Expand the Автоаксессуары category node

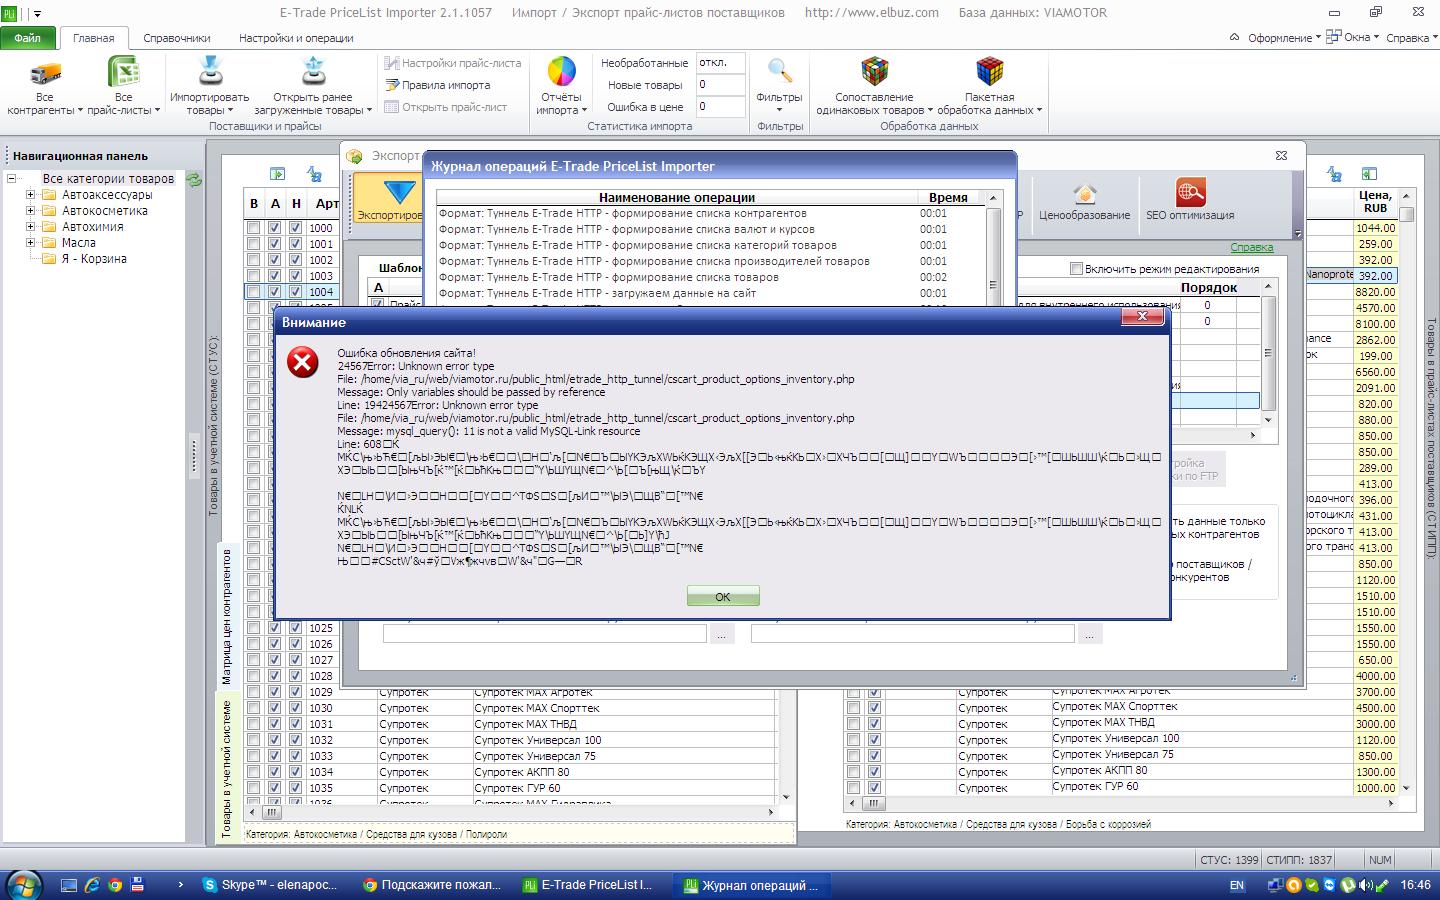30,195
